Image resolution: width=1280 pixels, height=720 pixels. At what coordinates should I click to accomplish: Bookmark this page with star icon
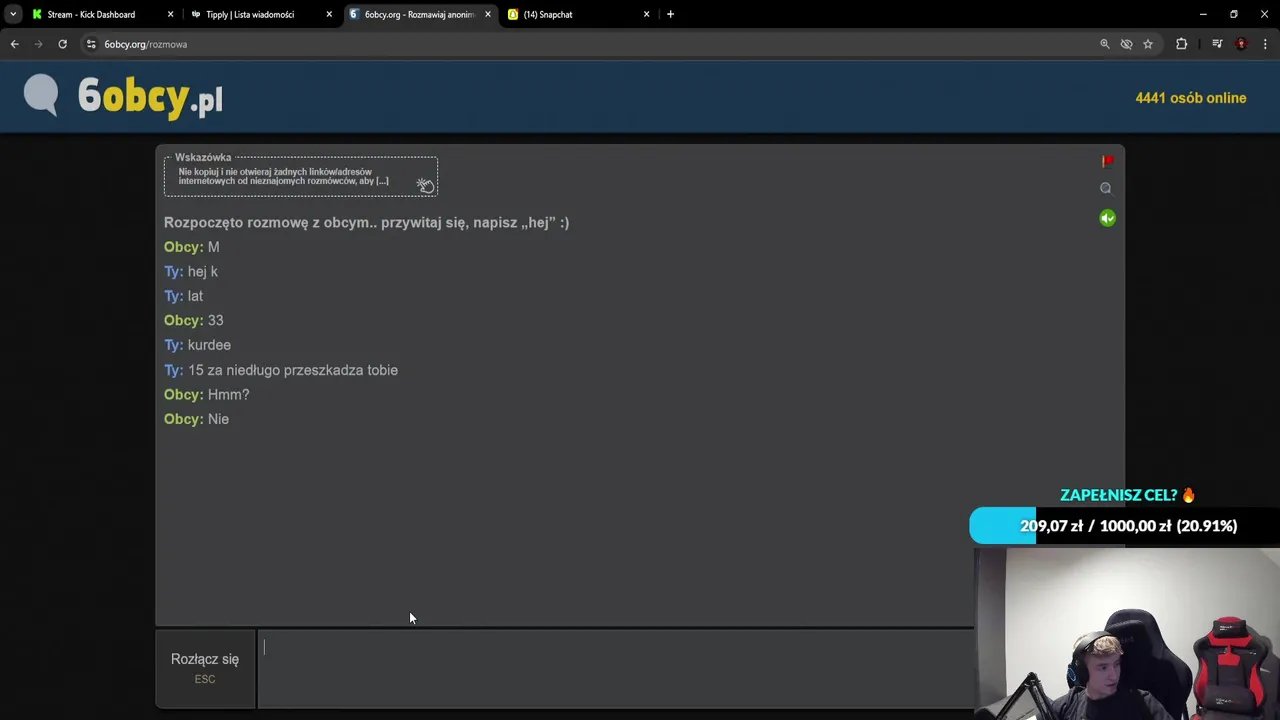(x=1148, y=44)
